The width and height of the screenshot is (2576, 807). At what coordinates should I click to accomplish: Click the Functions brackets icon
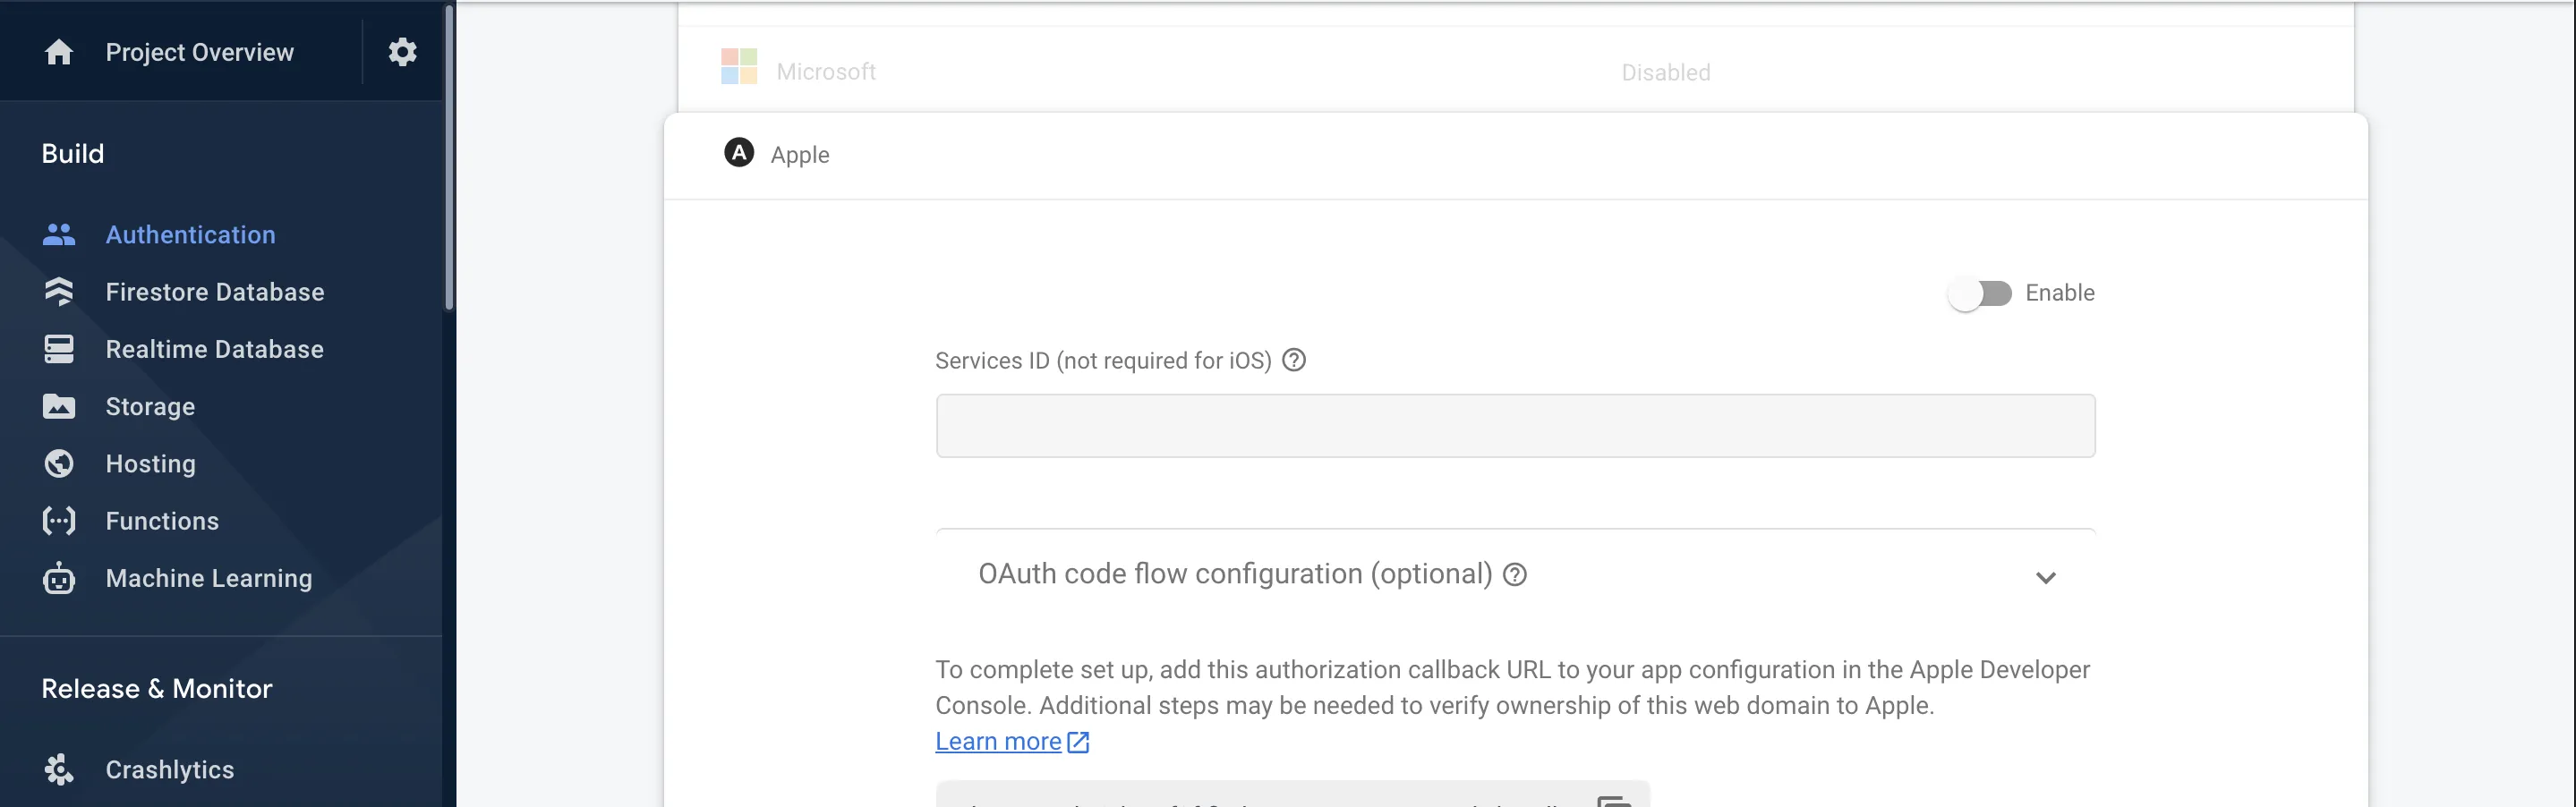(x=59, y=521)
